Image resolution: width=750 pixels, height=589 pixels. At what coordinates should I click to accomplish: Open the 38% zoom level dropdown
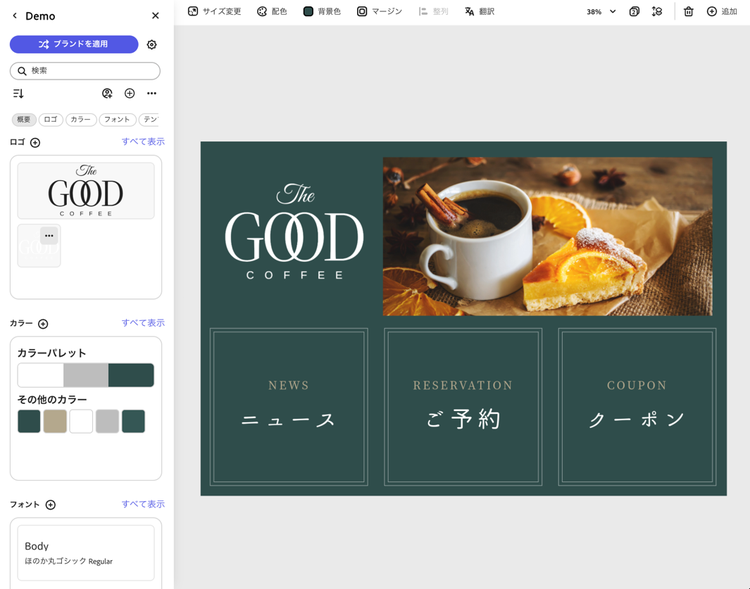601,11
